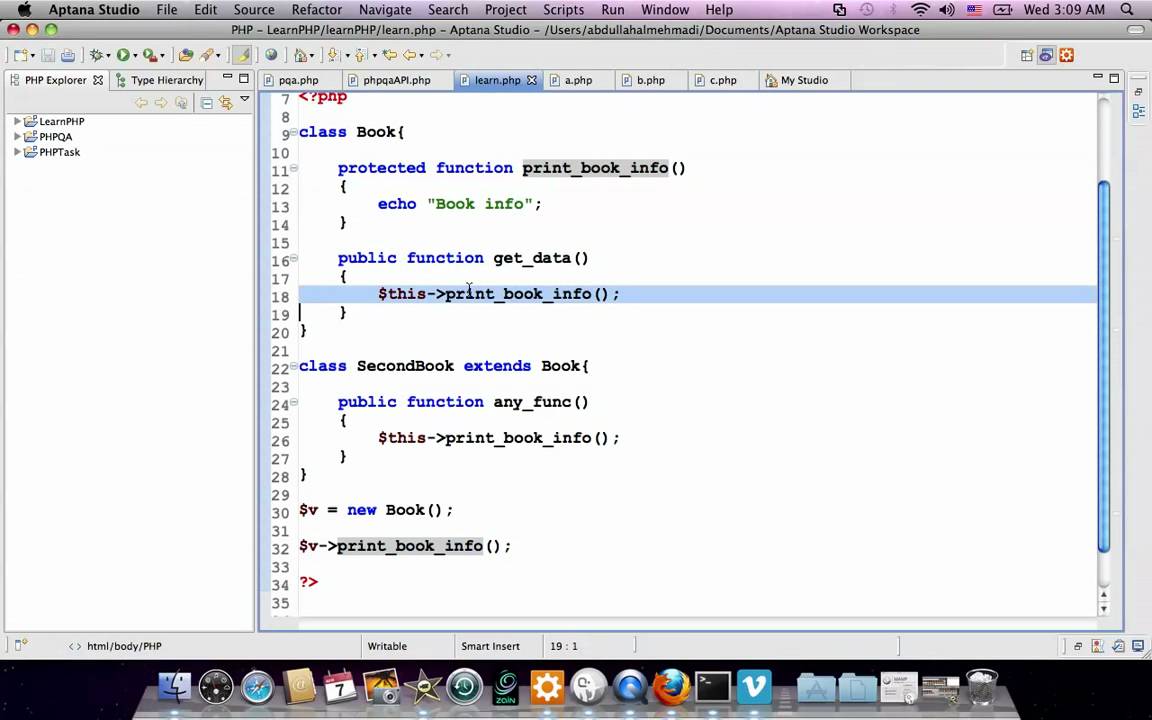Minimize the PHP Explorer panel
The height and width of the screenshot is (720, 1152).
[x=228, y=76]
